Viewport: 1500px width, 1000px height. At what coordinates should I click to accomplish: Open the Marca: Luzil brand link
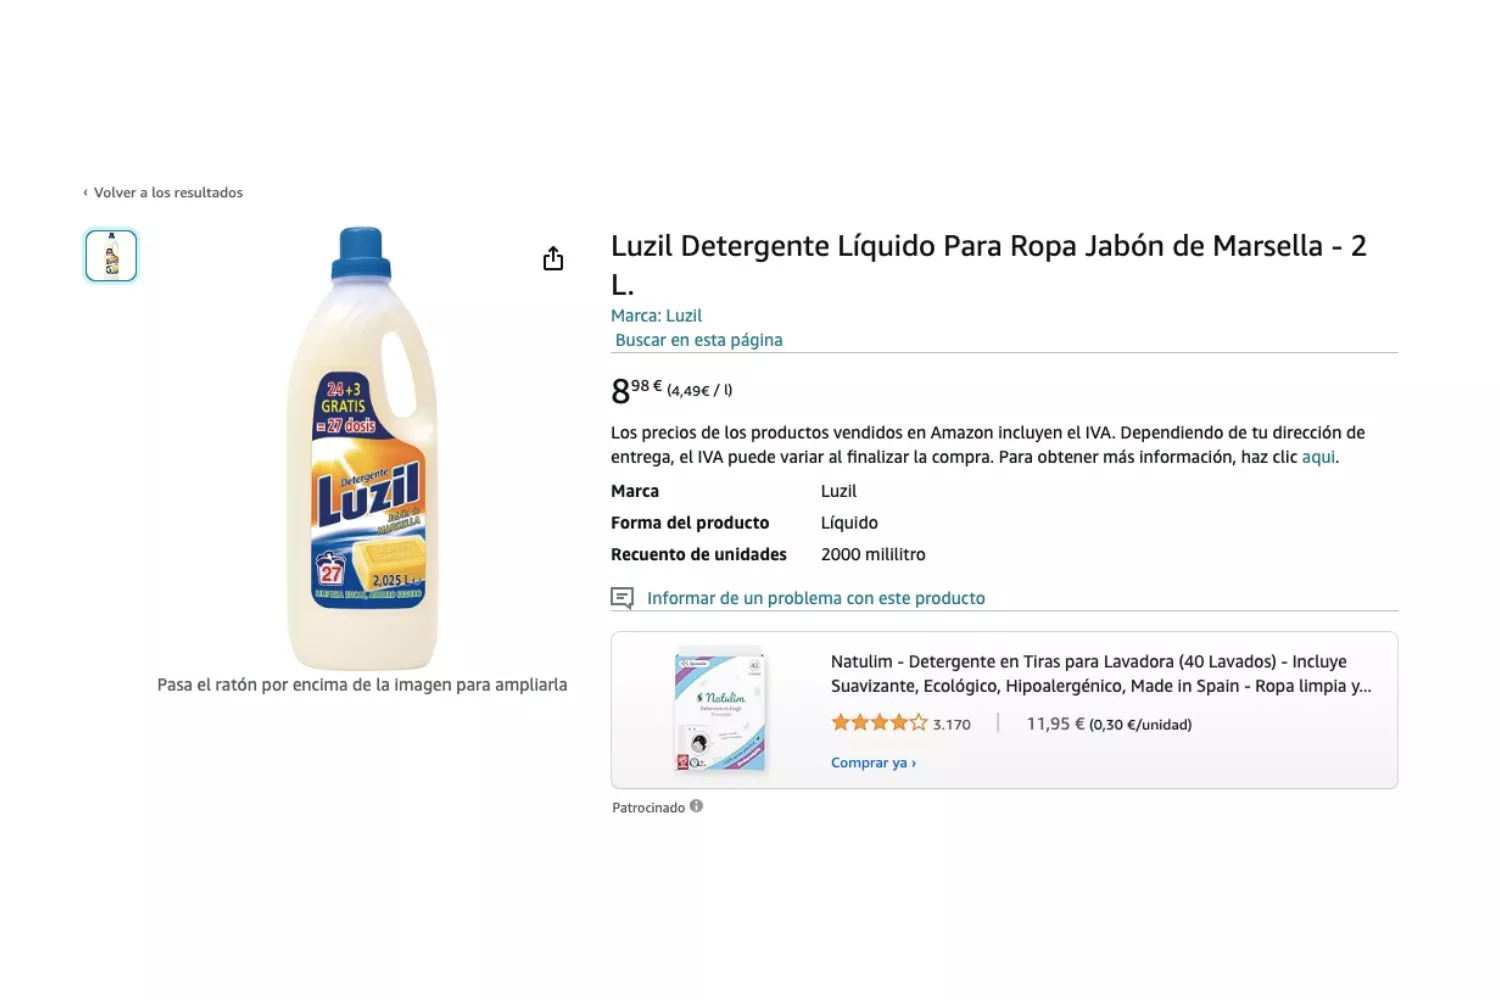coord(656,315)
